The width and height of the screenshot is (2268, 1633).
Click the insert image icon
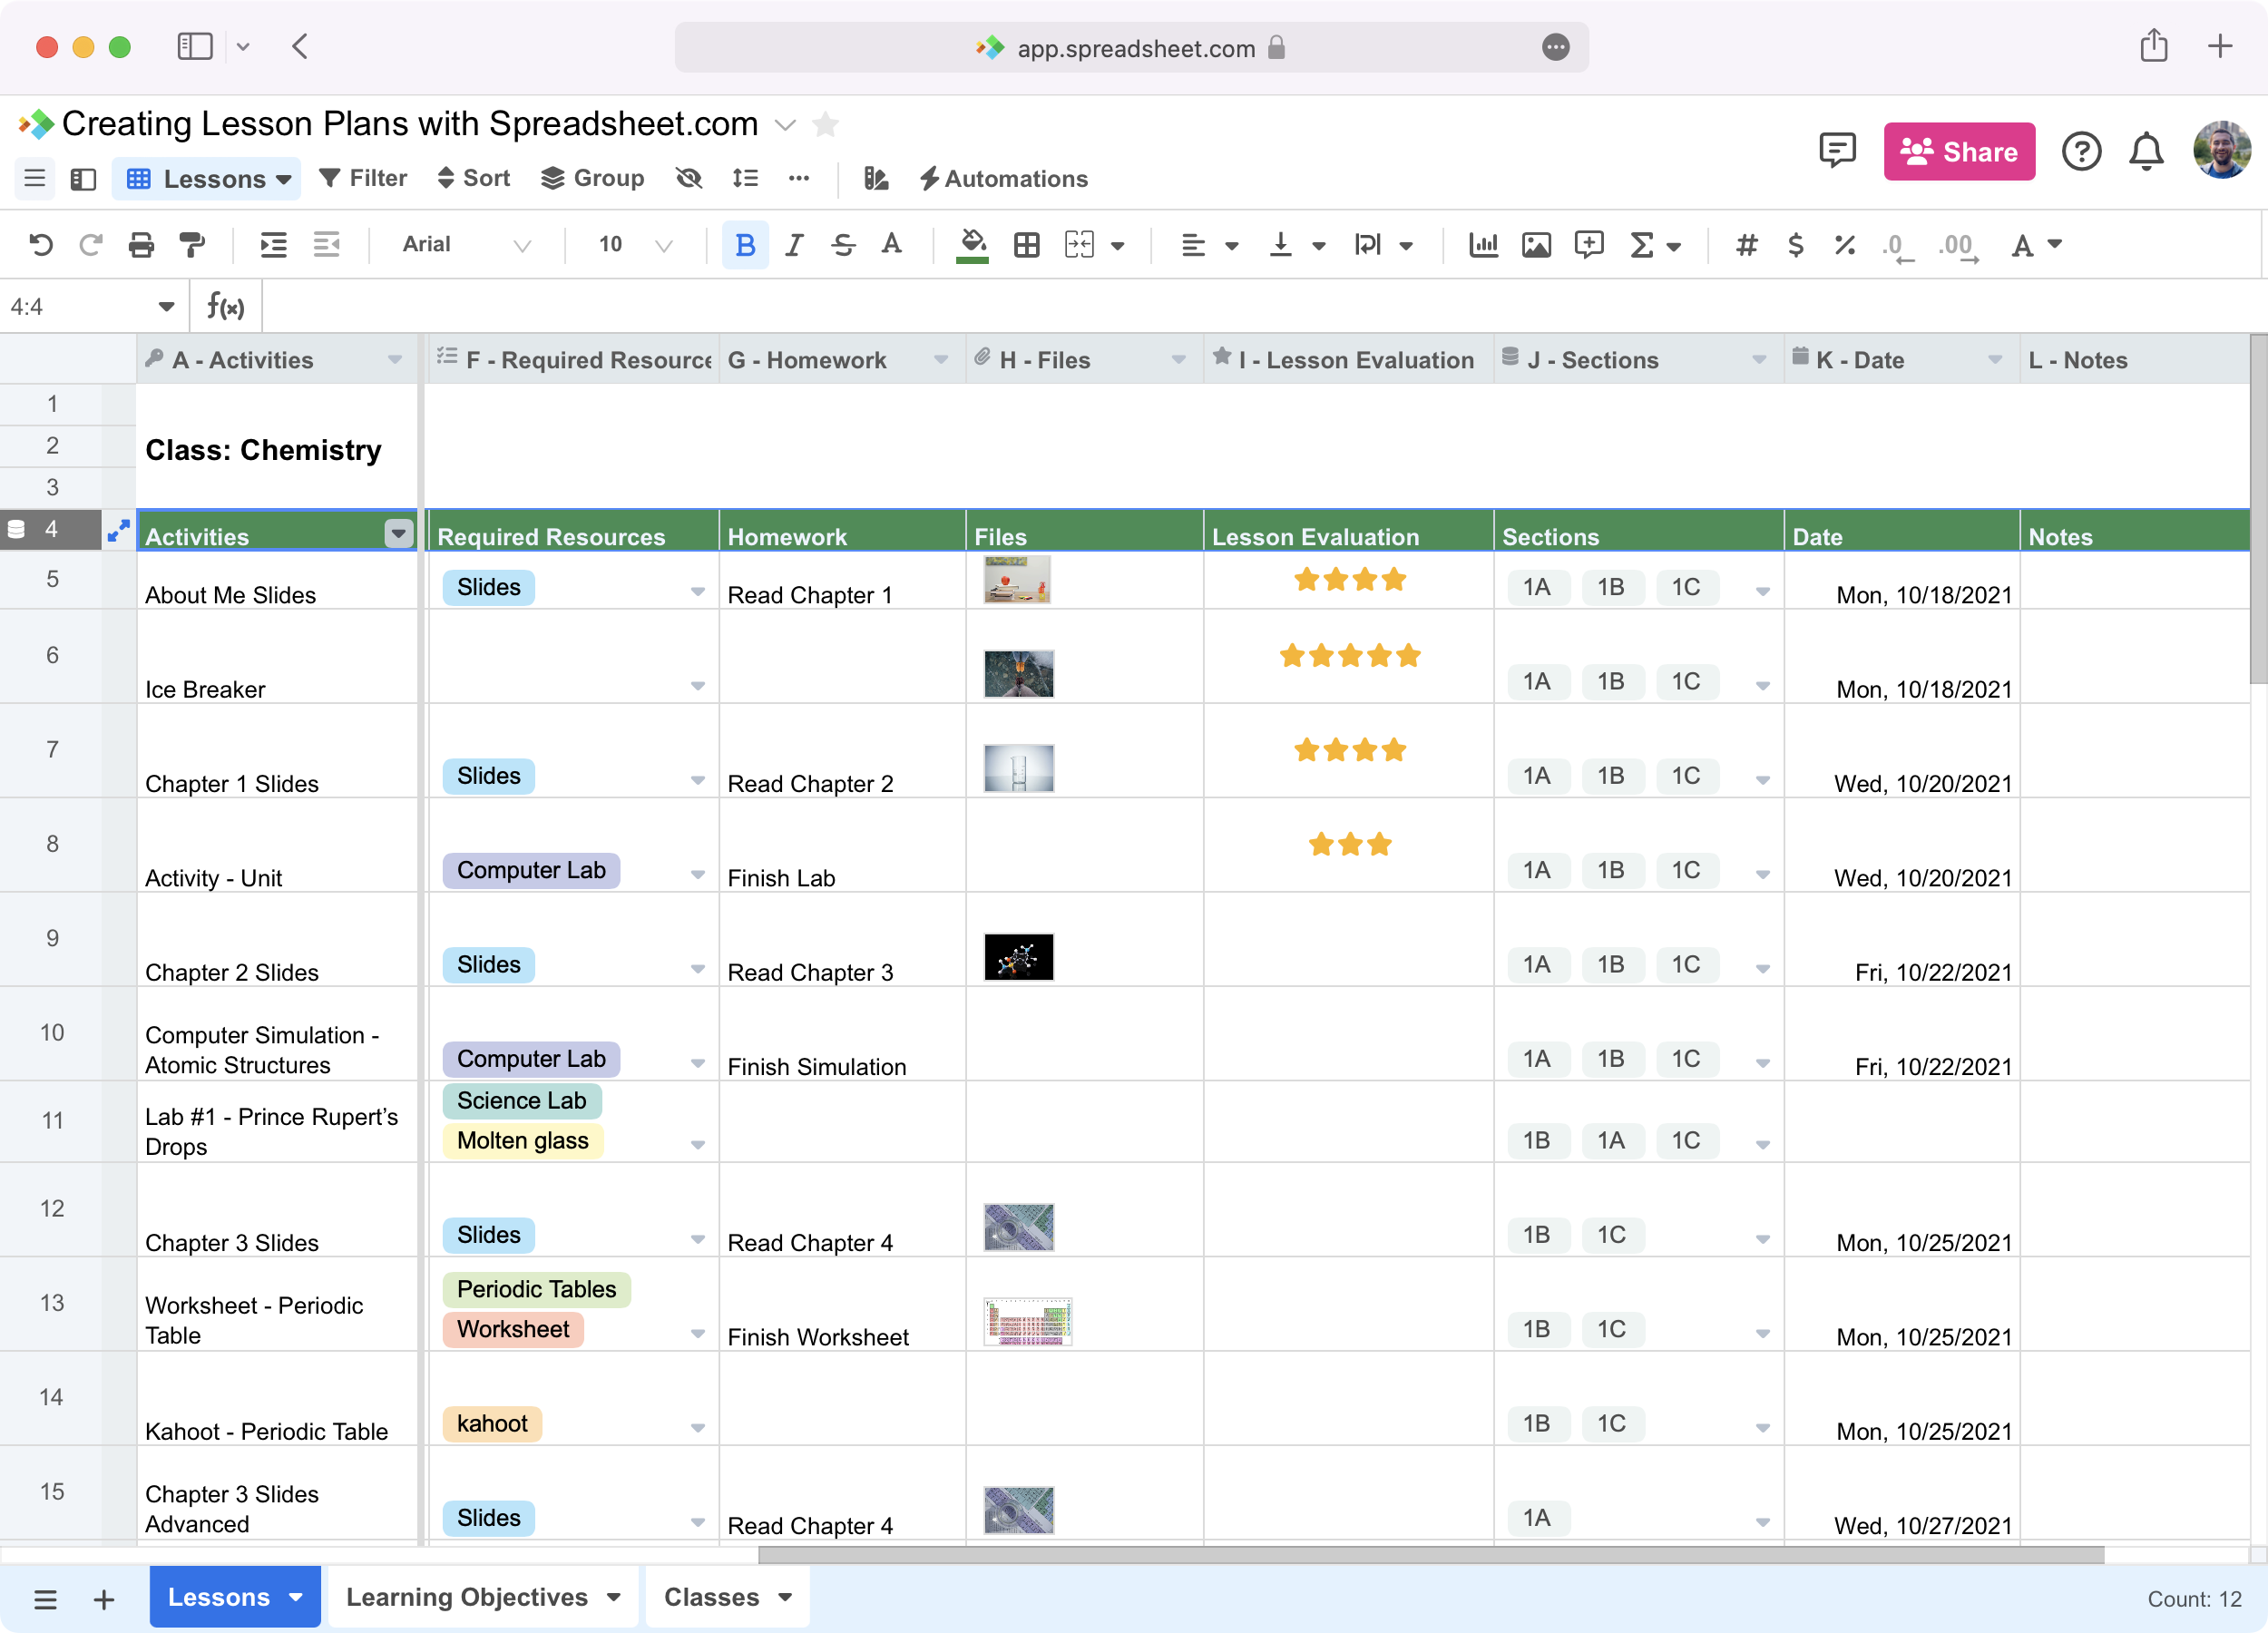(1536, 245)
